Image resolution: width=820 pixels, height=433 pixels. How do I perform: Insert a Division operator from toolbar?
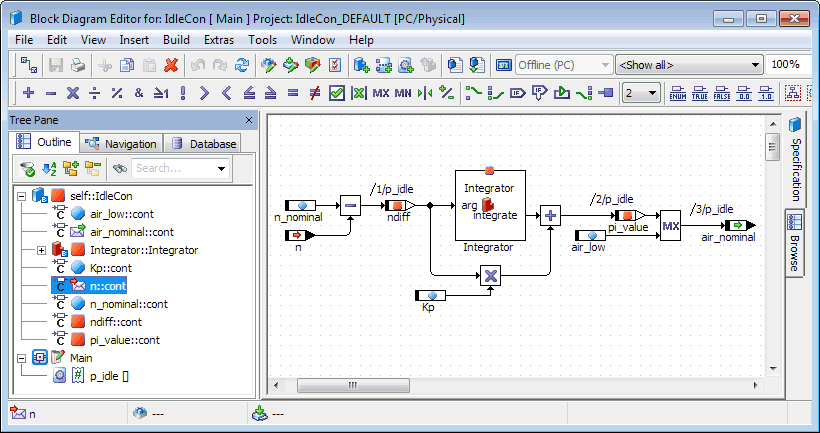[95, 94]
